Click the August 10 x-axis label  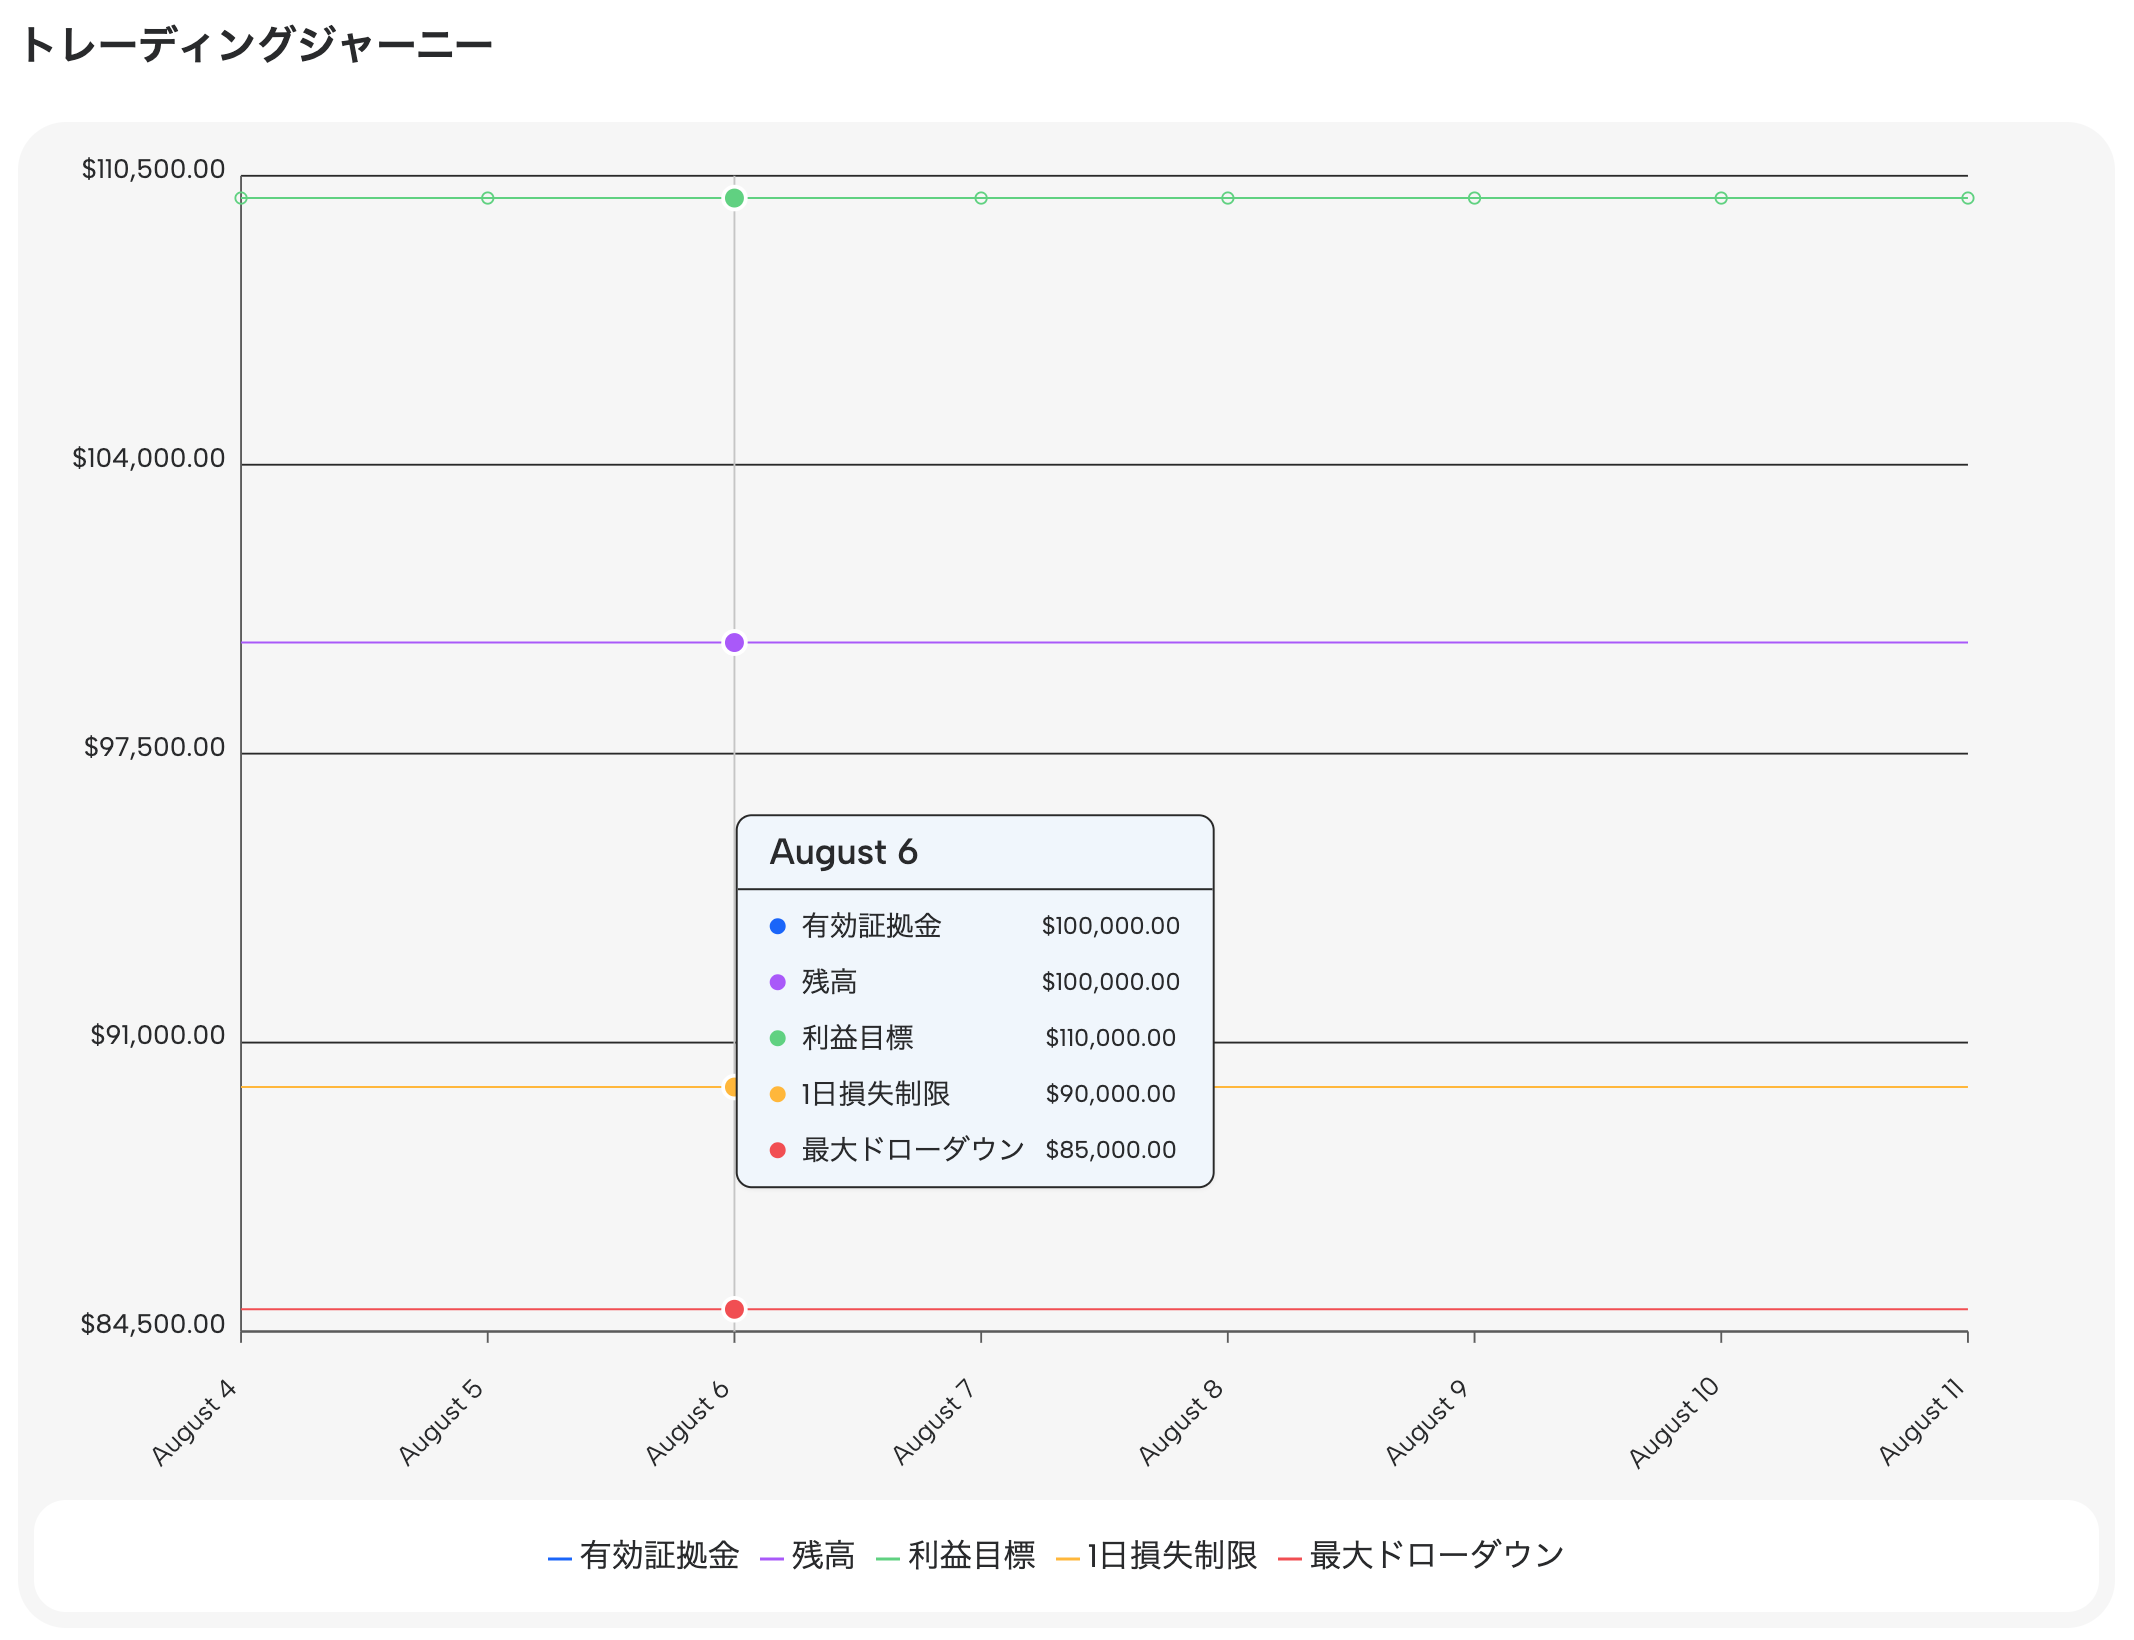tap(1674, 1422)
